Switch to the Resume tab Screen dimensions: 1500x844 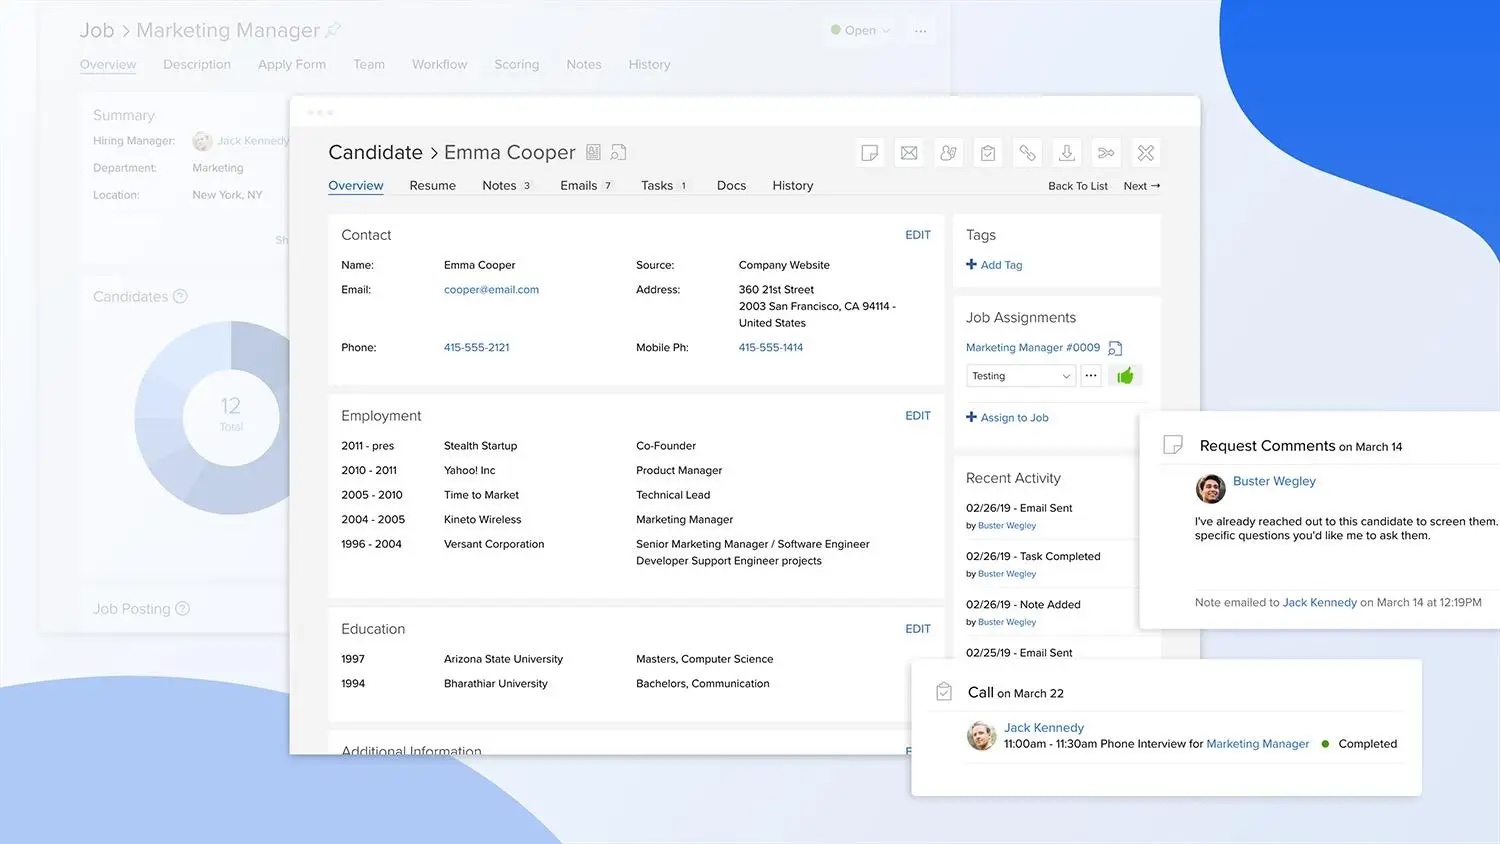[432, 185]
